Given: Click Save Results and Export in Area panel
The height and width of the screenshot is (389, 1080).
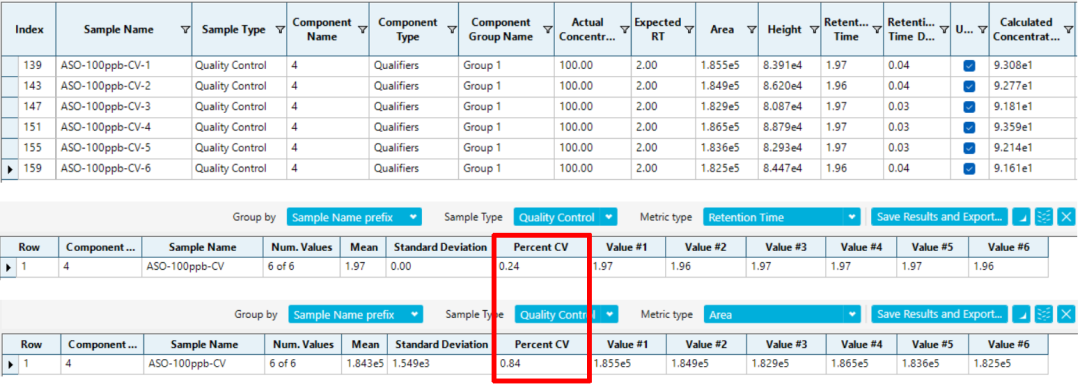Looking at the screenshot, I should 939,314.
